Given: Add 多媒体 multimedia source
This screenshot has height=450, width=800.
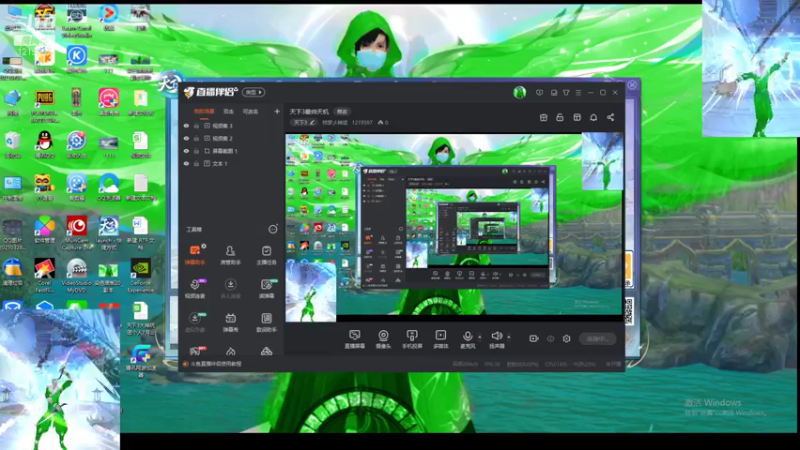Looking at the screenshot, I should pyautogui.click(x=440, y=339).
